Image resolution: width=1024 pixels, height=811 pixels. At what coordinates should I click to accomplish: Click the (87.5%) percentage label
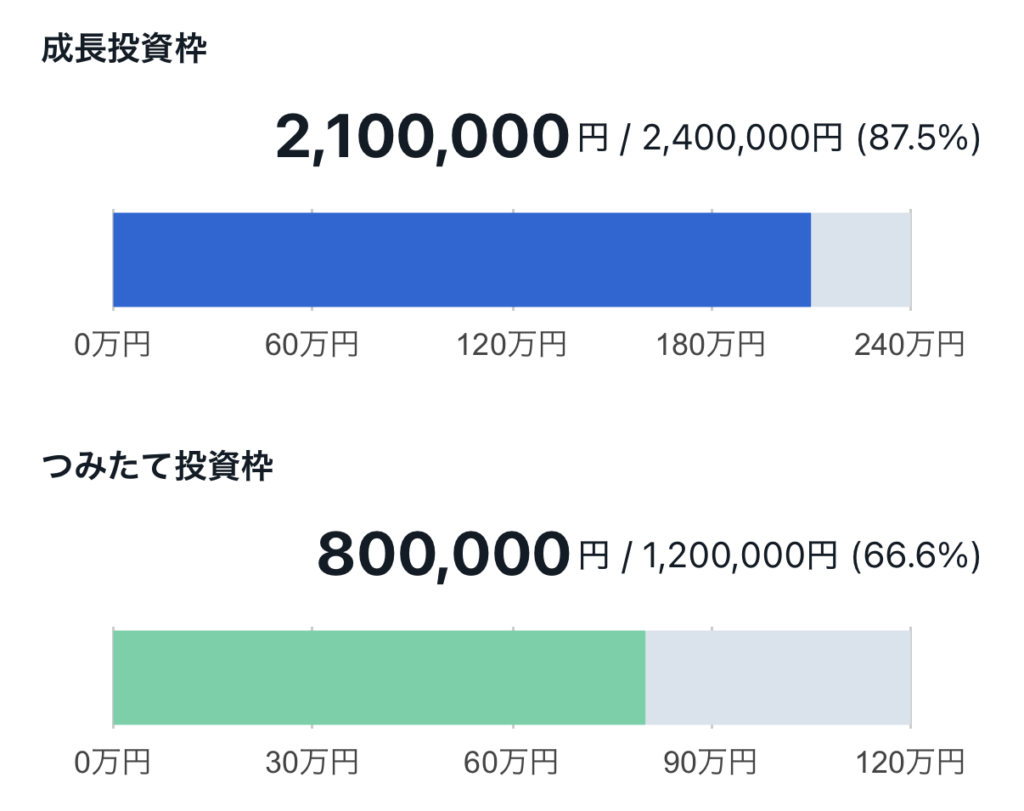pyautogui.click(x=919, y=138)
